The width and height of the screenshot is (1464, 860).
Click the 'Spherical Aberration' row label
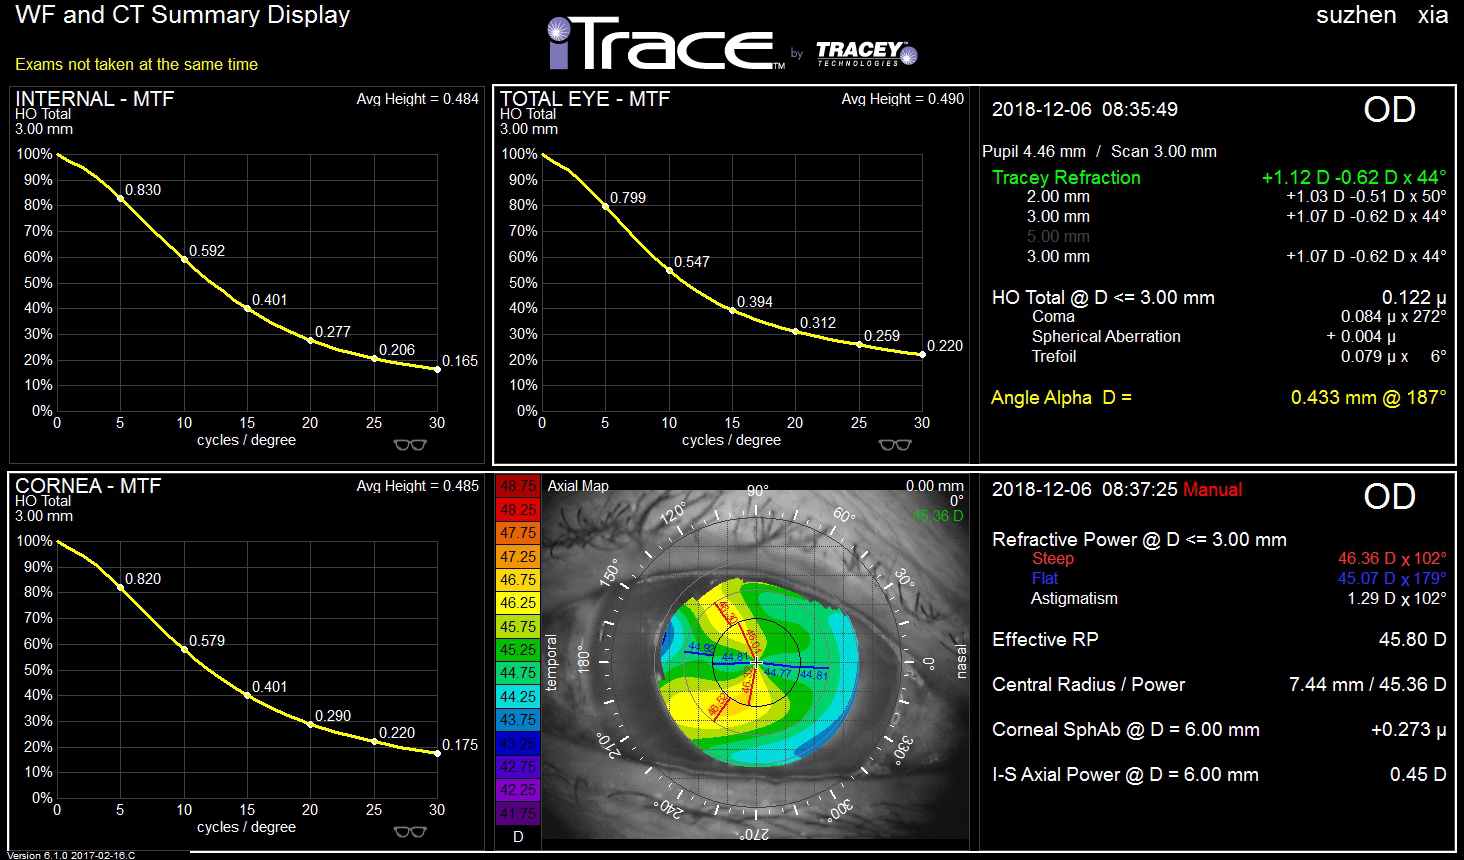coord(1106,337)
